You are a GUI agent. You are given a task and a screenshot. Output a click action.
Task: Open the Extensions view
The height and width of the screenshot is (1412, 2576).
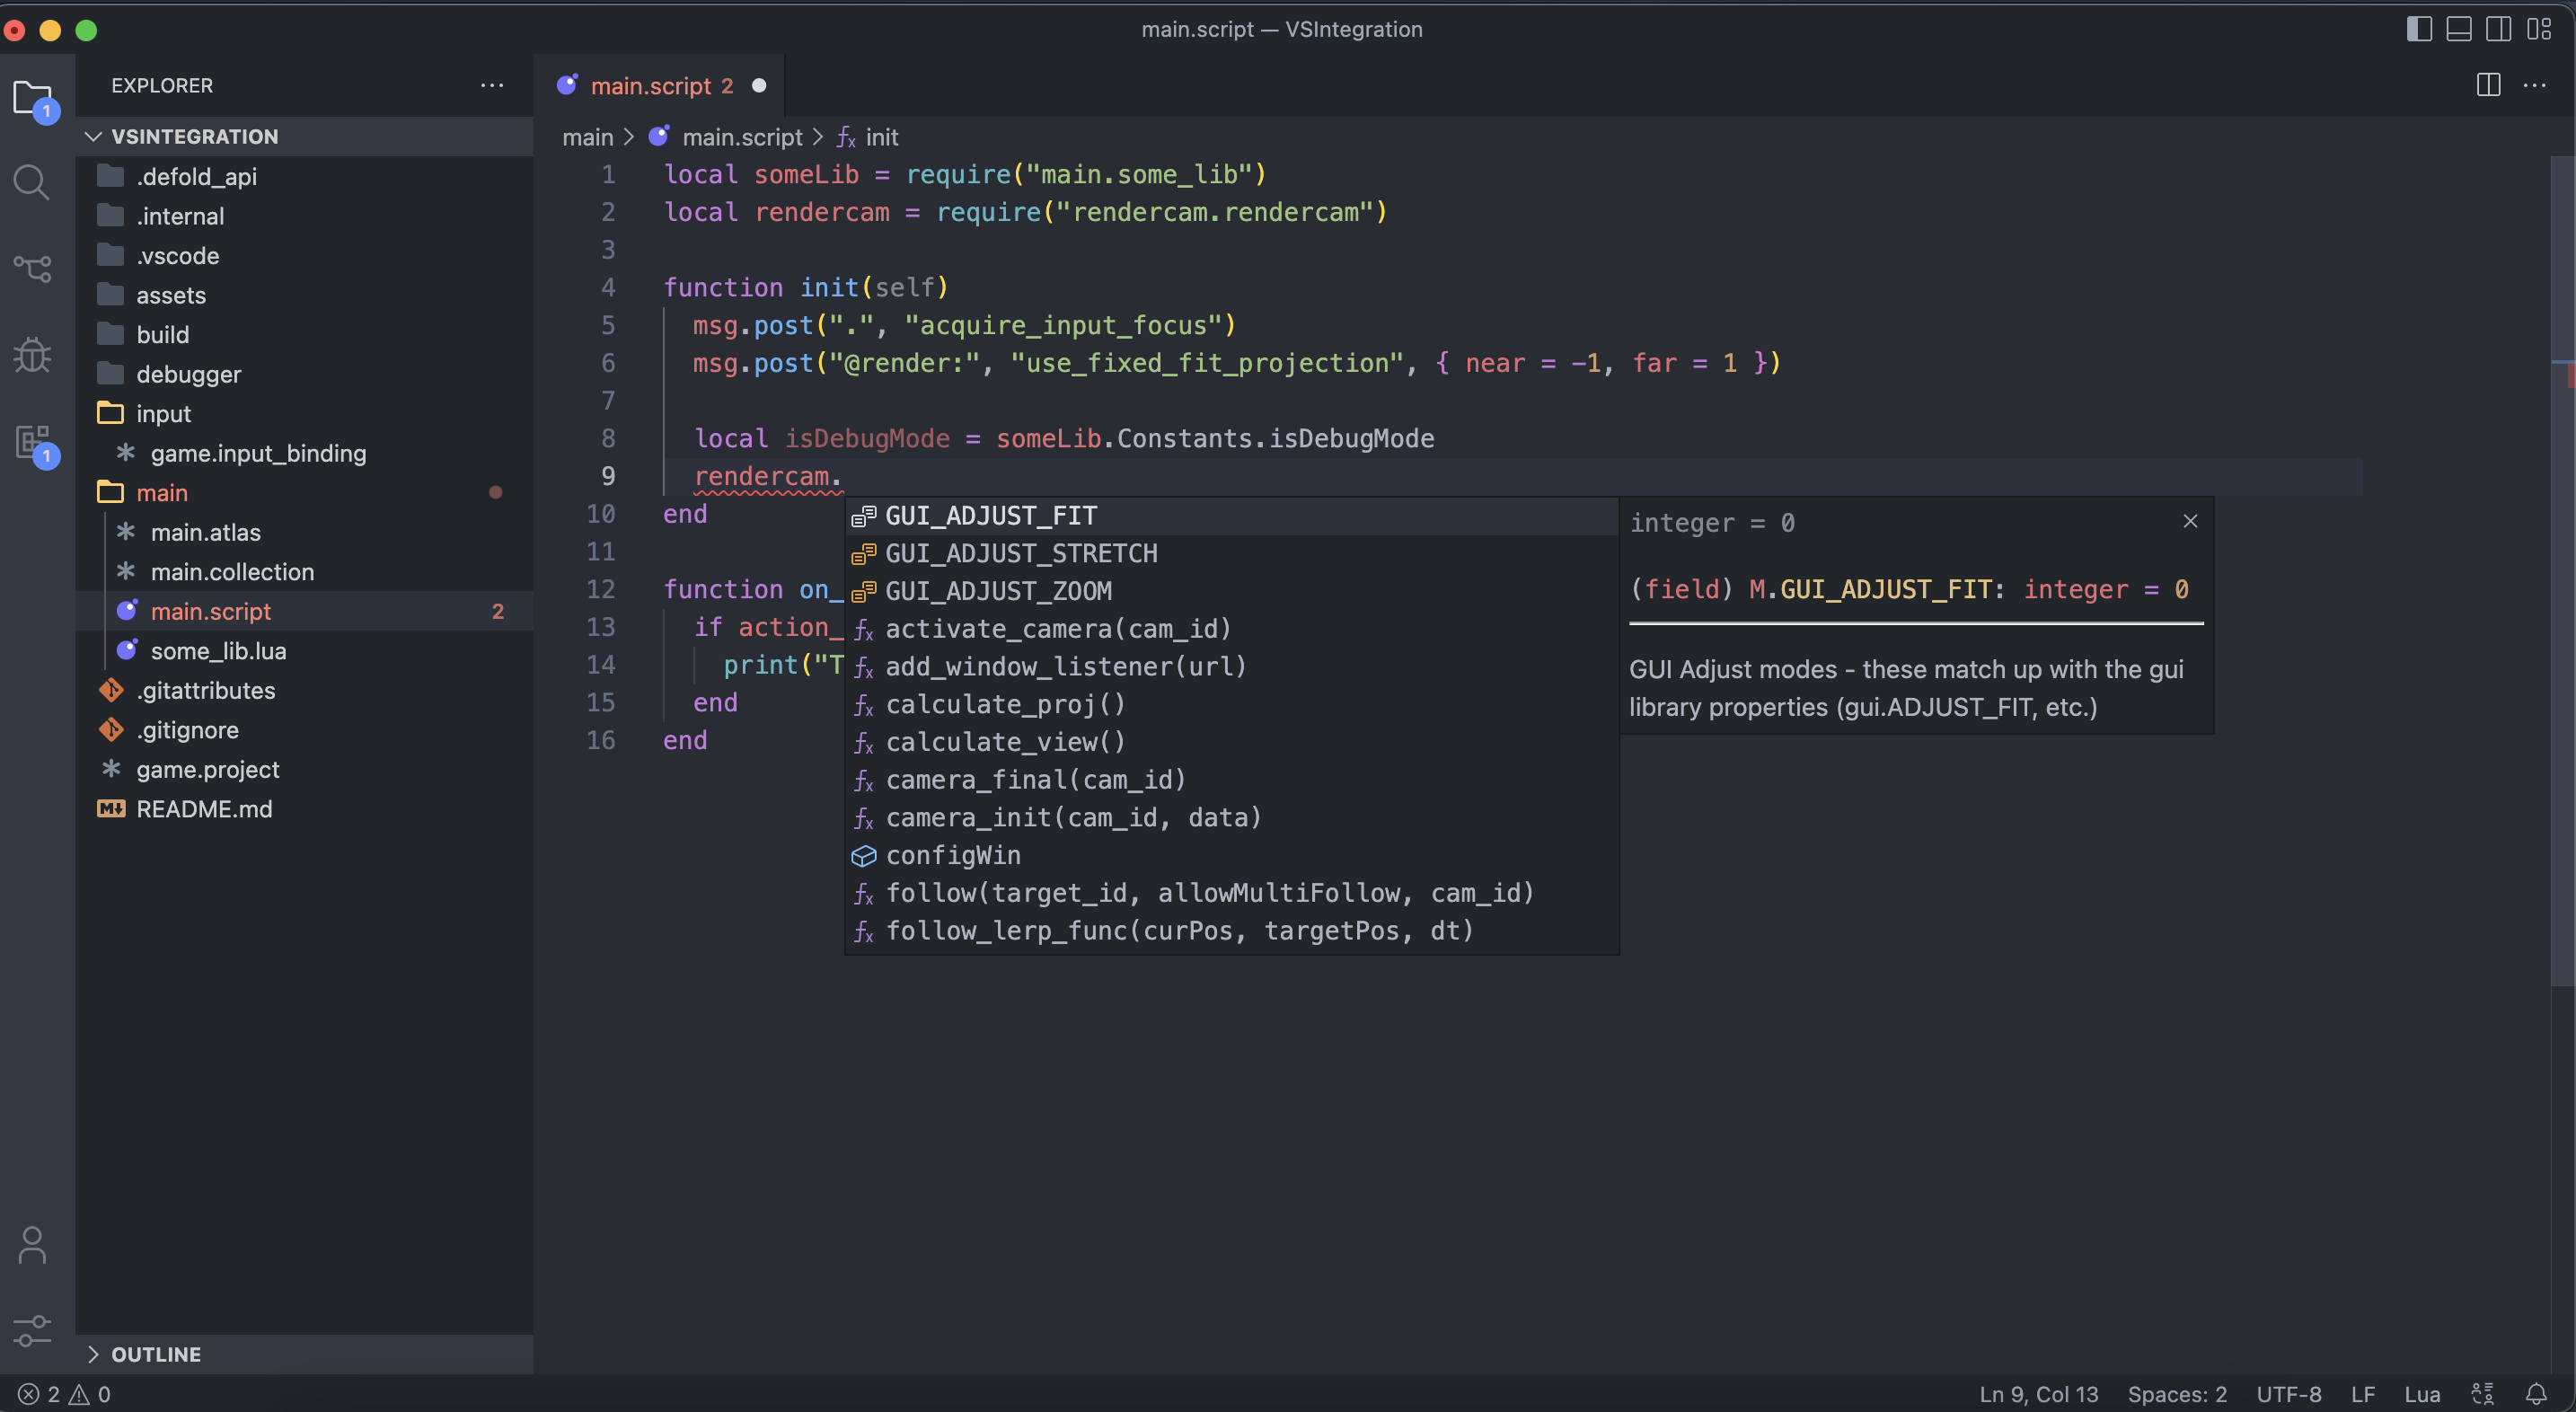pyautogui.click(x=32, y=441)
